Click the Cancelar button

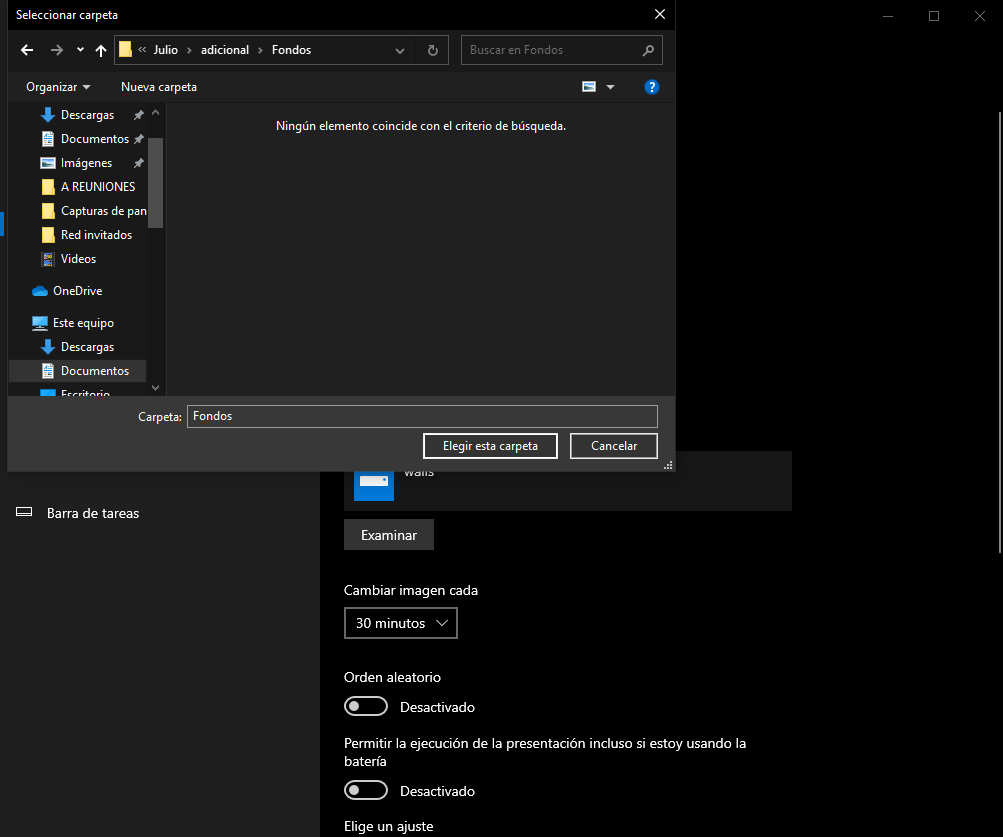(x=614, y=446)
